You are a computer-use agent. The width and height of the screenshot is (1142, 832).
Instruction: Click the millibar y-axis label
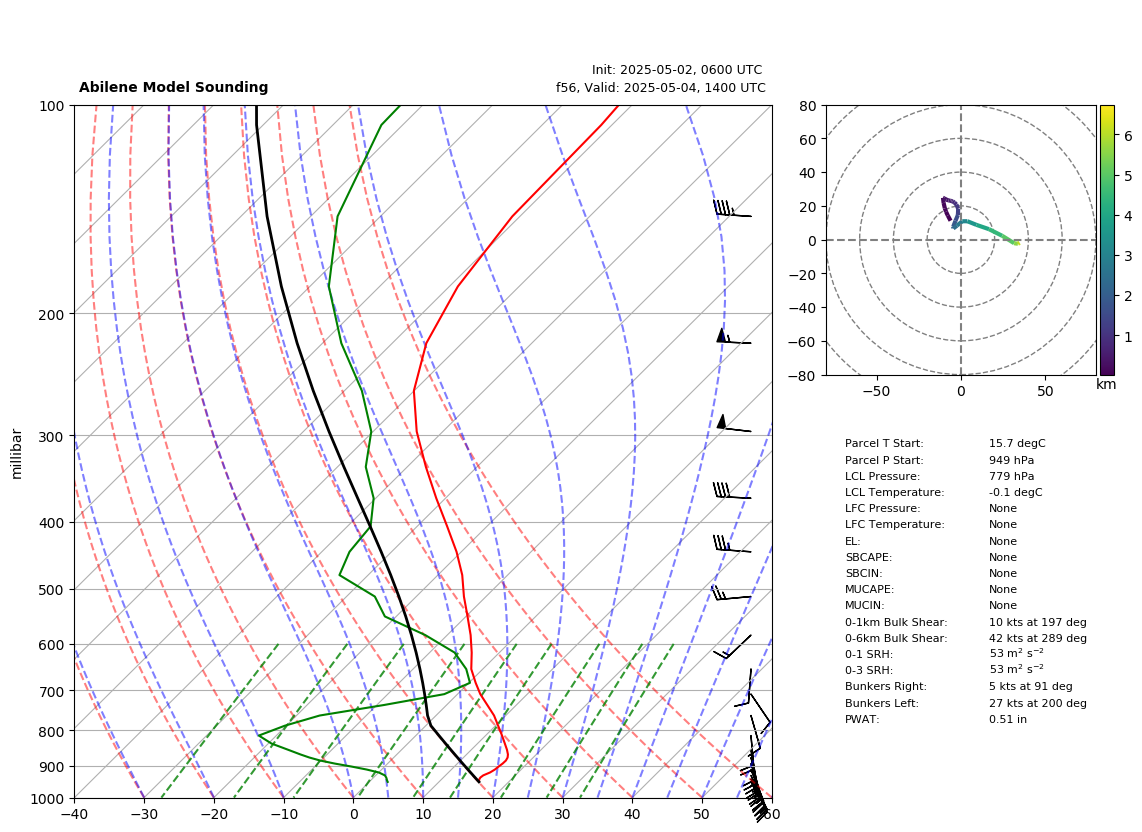[x=17, y=454]
